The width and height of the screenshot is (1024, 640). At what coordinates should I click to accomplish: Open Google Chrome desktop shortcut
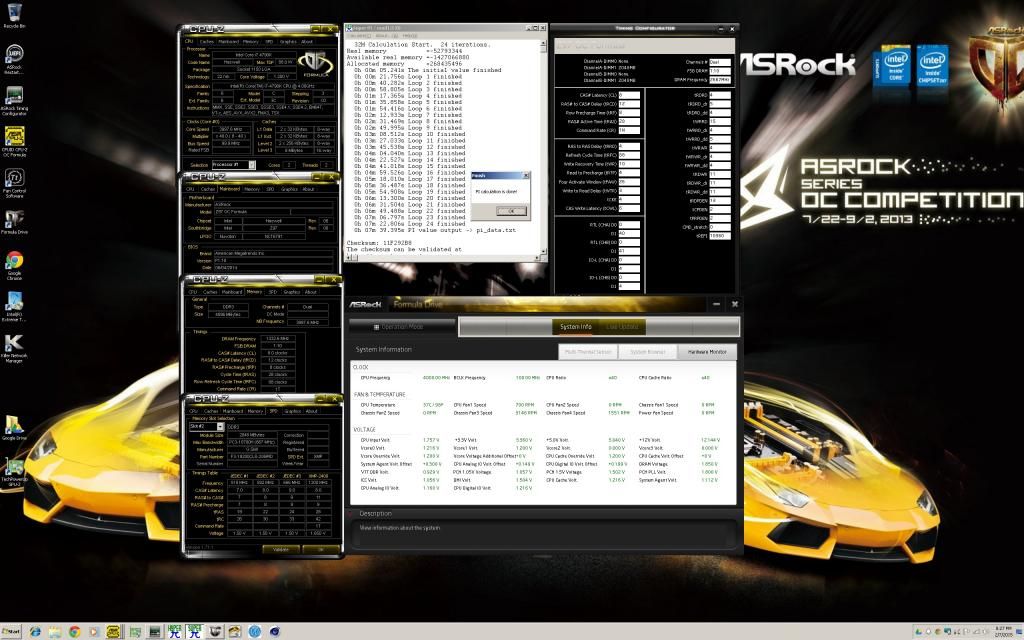(x=14, y=266)
